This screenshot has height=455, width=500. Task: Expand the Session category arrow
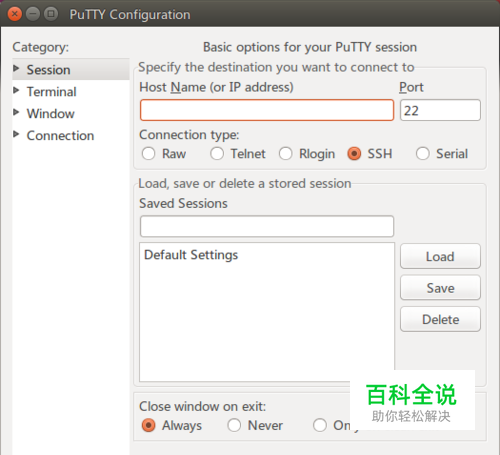16,68
